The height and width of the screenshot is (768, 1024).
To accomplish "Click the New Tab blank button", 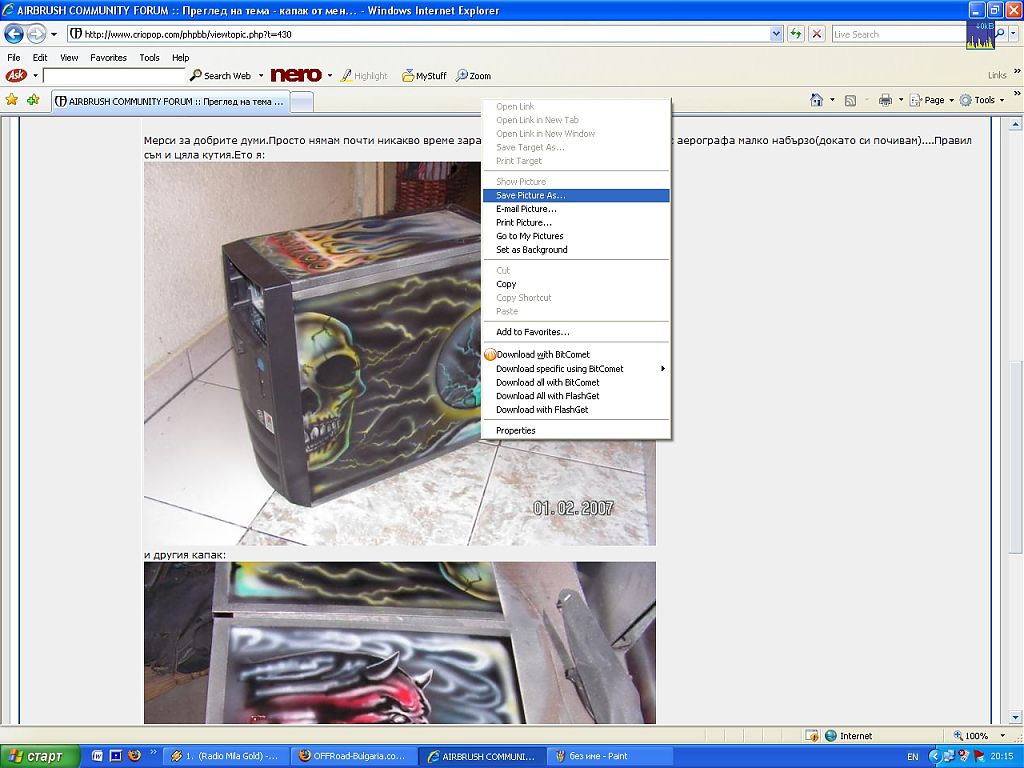I will [301, 102].
